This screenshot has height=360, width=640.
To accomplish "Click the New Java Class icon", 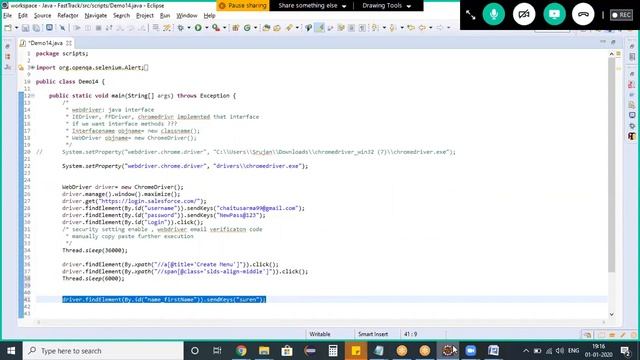I will tap(247, 28).
